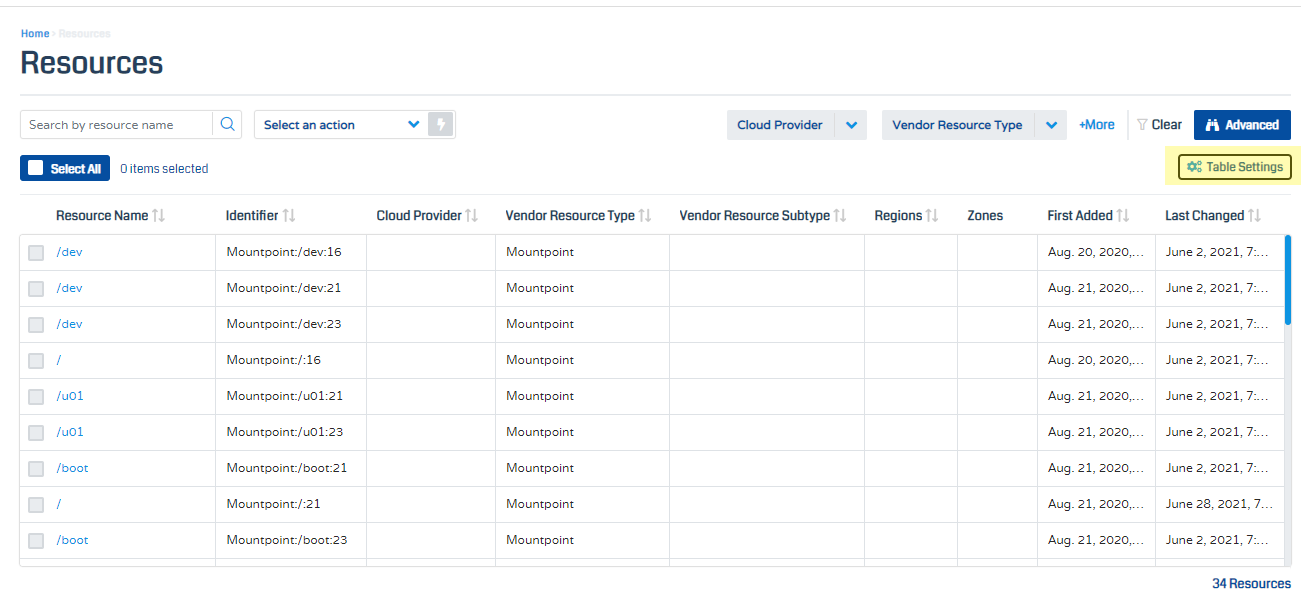Viewport: 1301px width, 589px height.
Task: Sort by Resource Name column arrows
Action: point(158,216)
